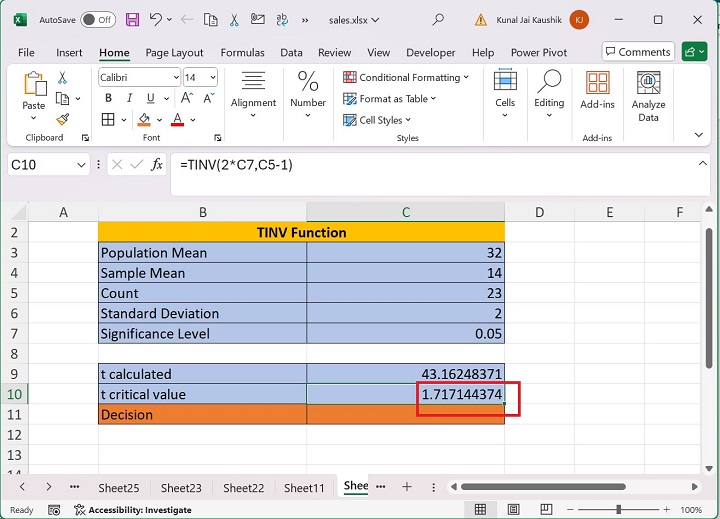Image resolution: width=720 pixels, height=519 pixels.
Task: Expand the Name Box dropdown arrow
Action: [82, 165]
